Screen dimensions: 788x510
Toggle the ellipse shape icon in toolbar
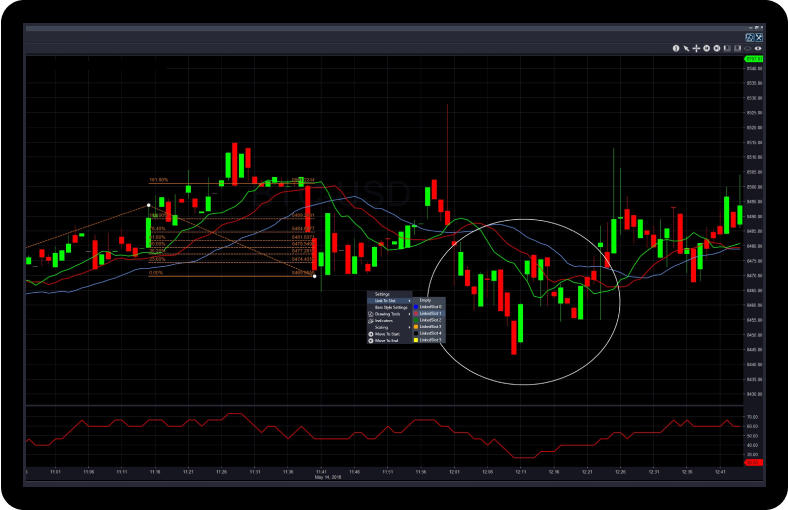[x=747, y=48]
